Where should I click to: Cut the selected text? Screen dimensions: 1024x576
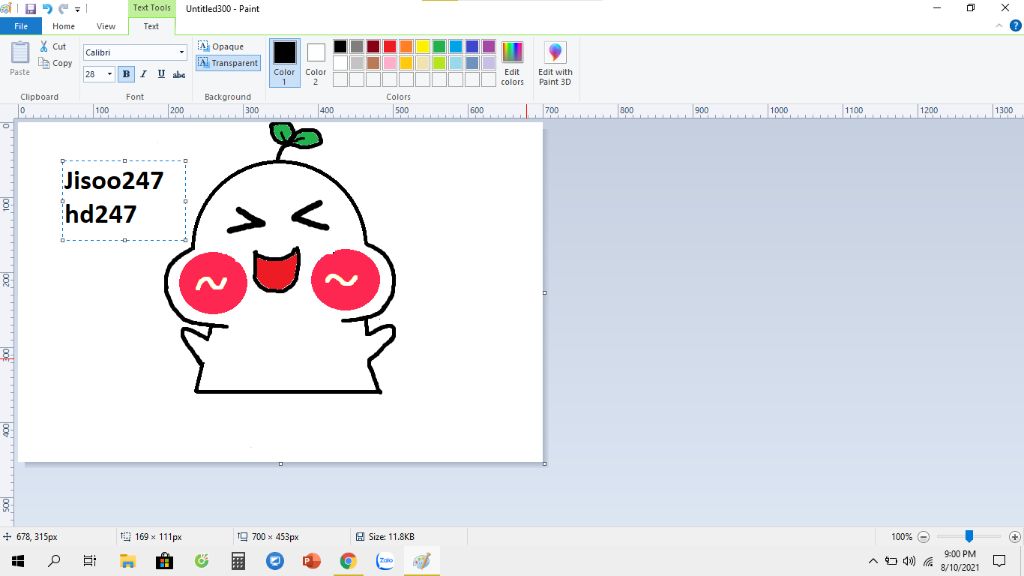pyautogui.click(x=53, y=46)
